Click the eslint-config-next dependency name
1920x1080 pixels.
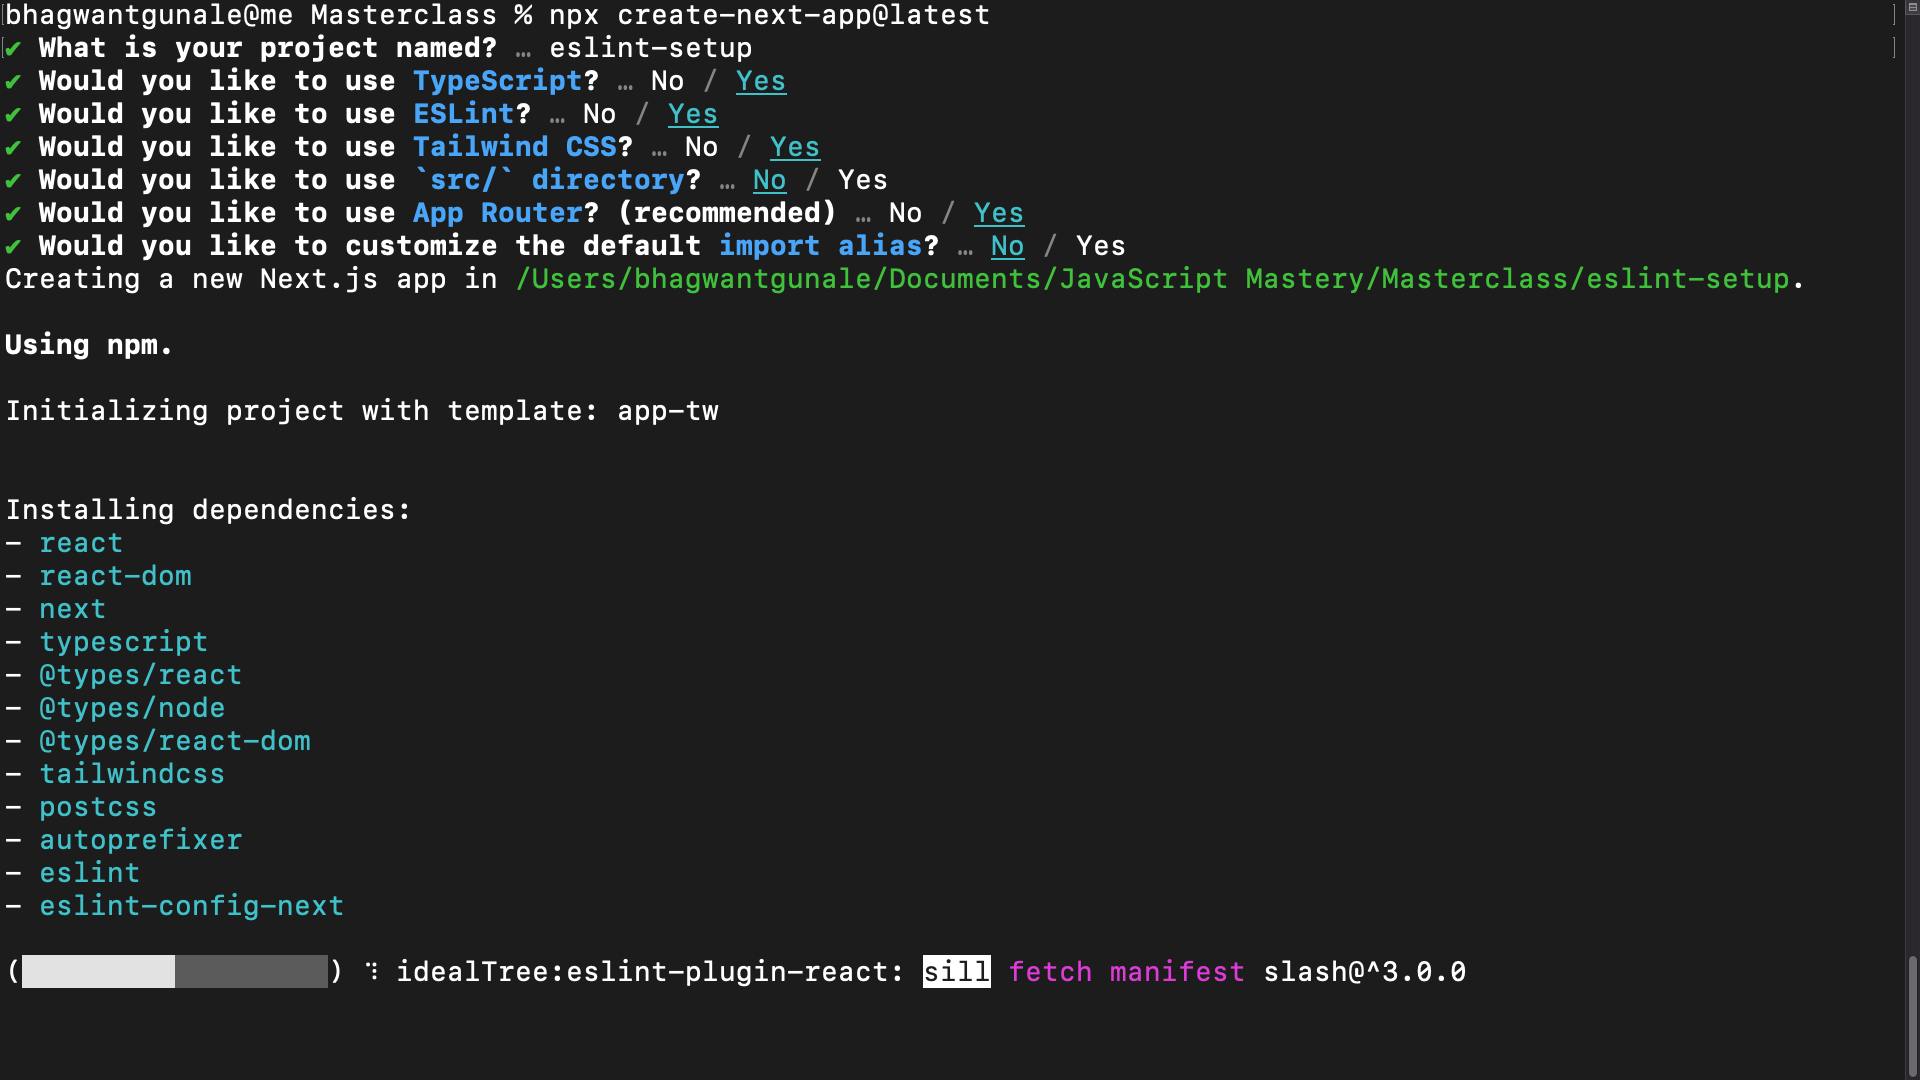[191, 906]
